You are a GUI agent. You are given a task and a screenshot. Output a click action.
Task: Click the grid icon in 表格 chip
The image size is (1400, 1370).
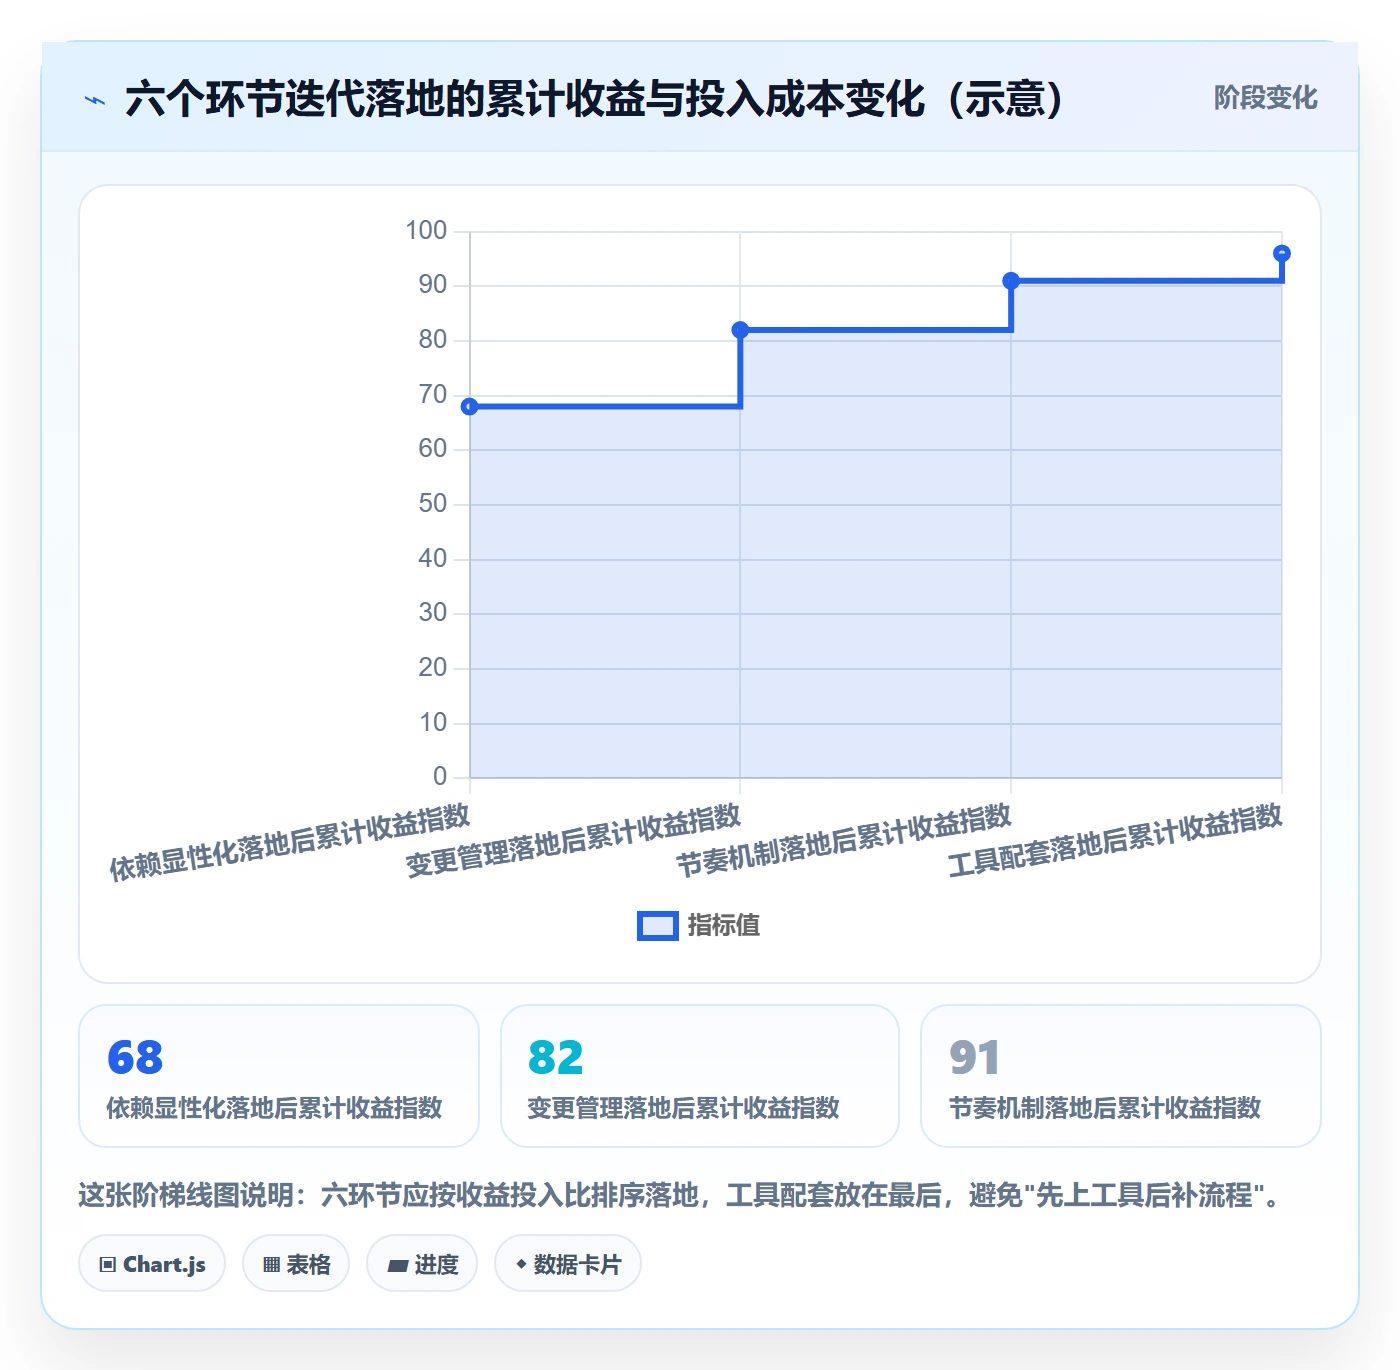tap(271, 1265)
